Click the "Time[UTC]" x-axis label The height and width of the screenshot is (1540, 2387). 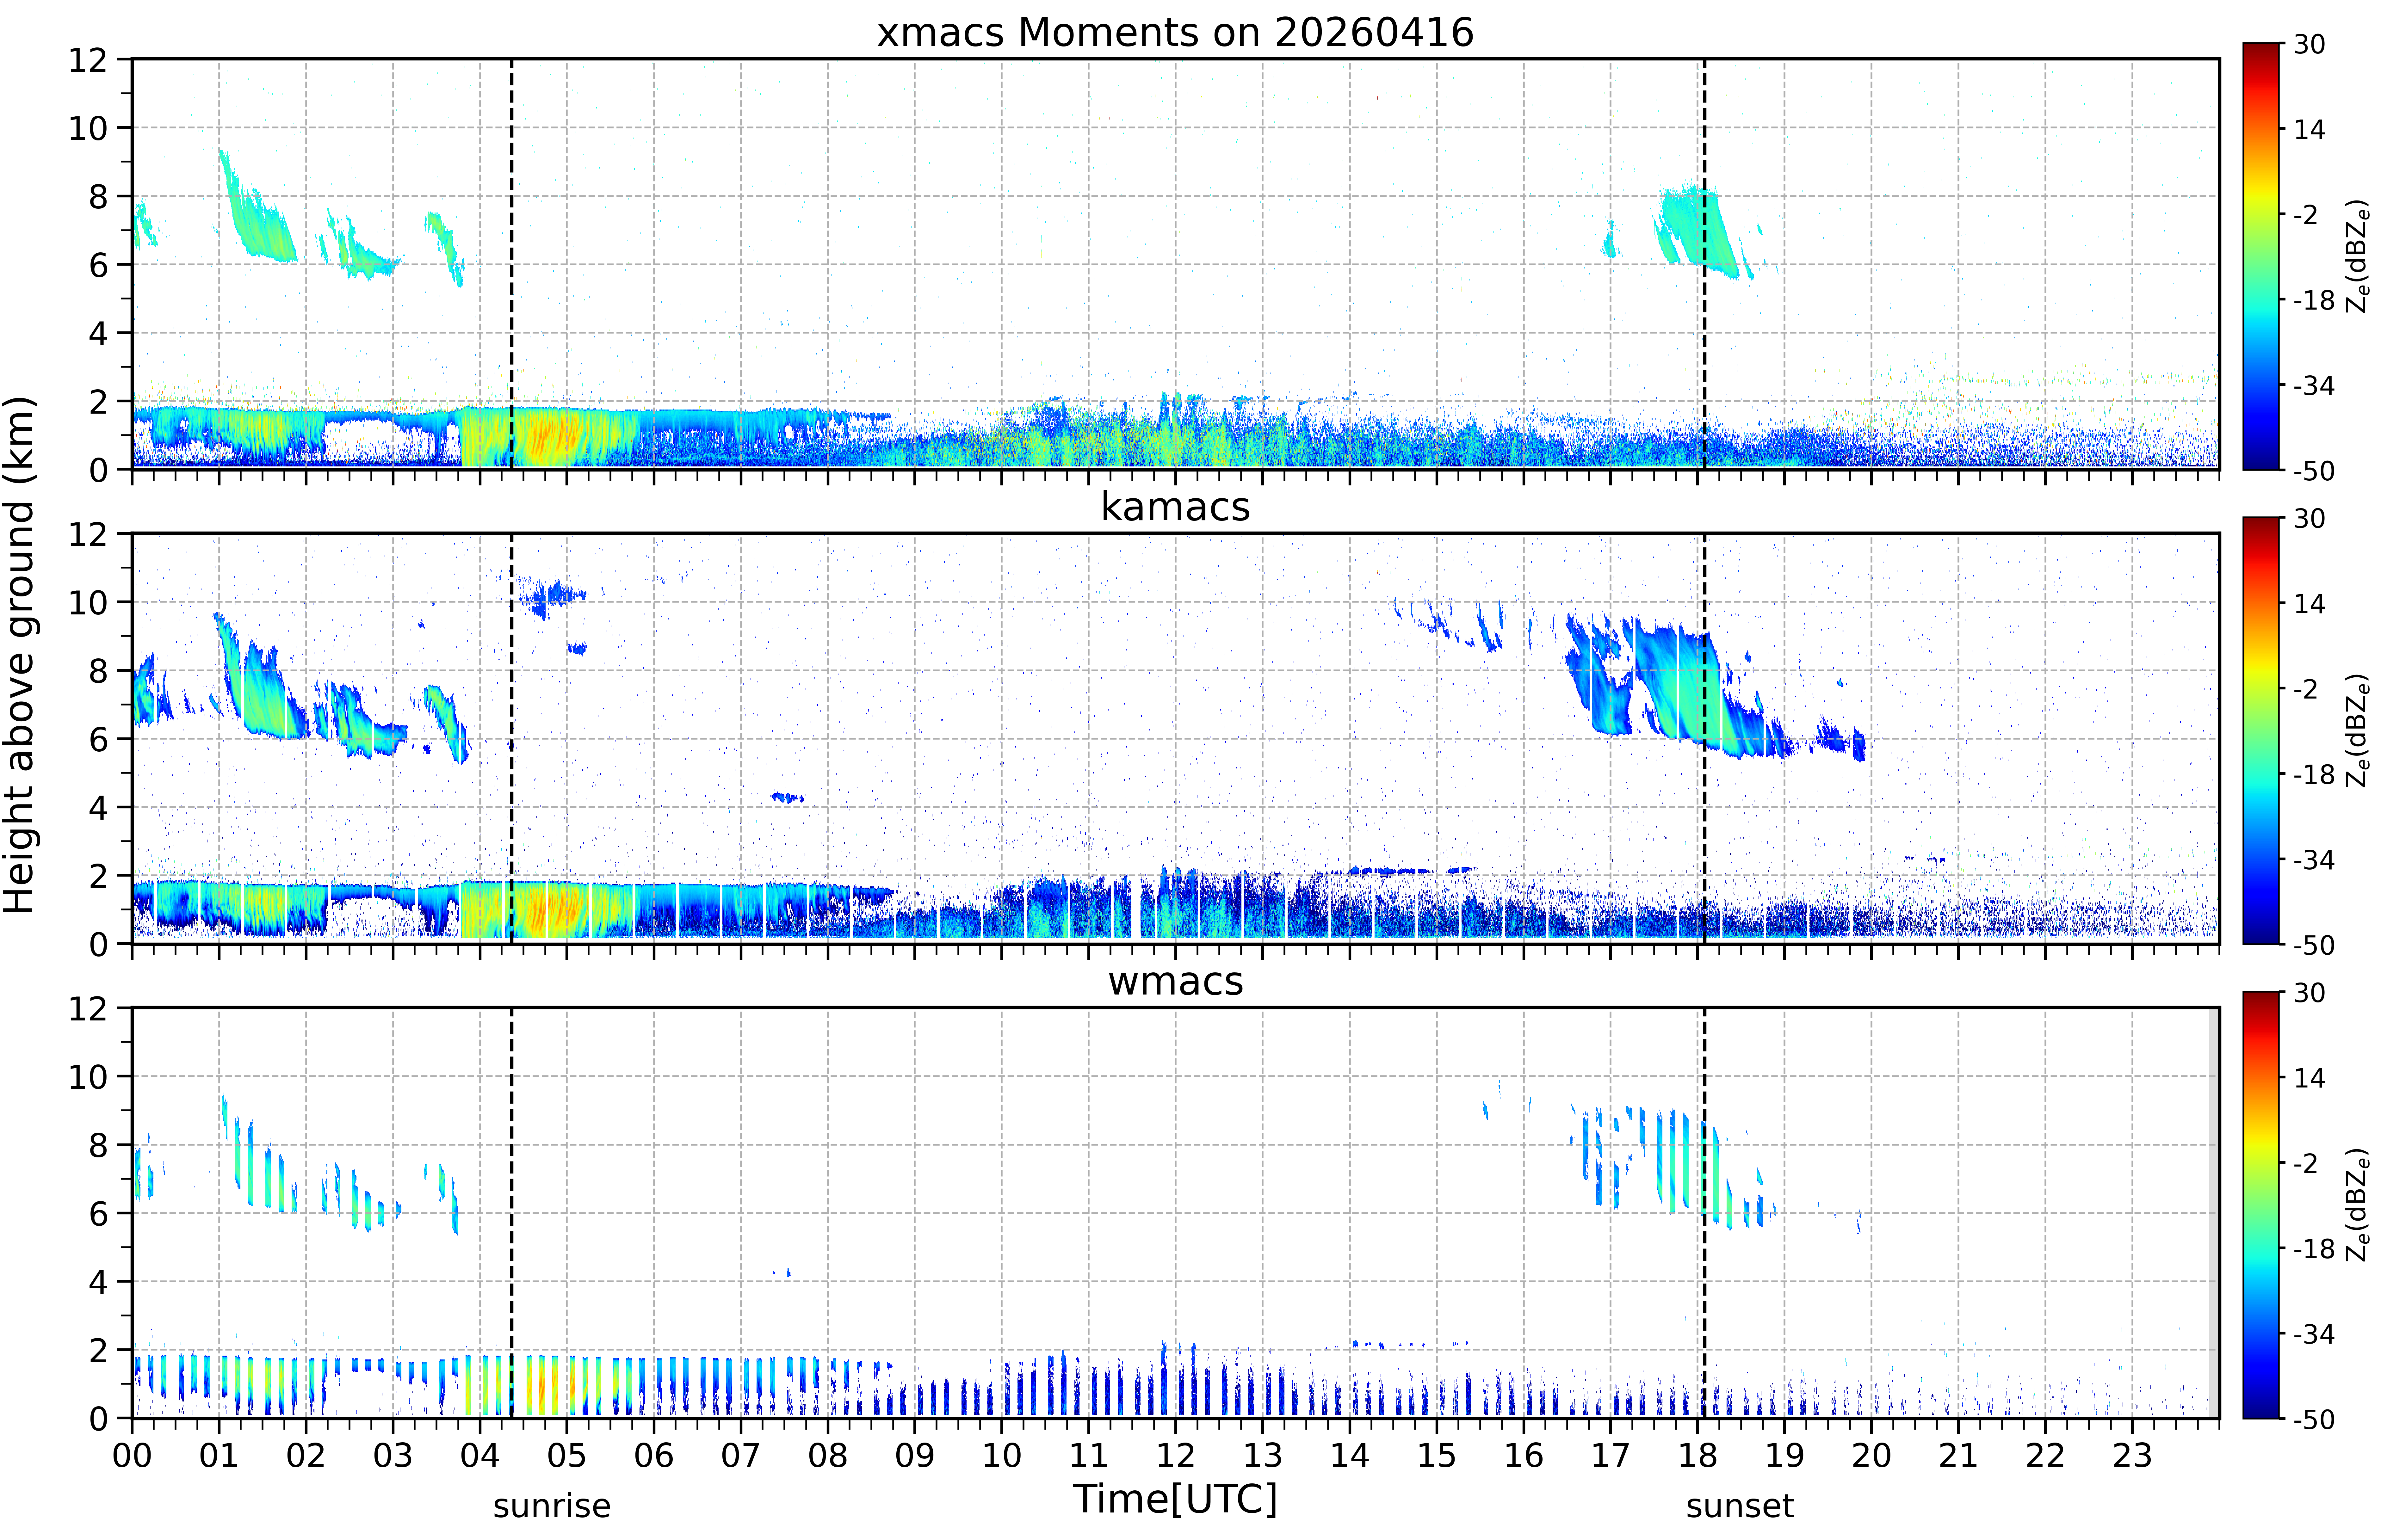[1175, 1499]
